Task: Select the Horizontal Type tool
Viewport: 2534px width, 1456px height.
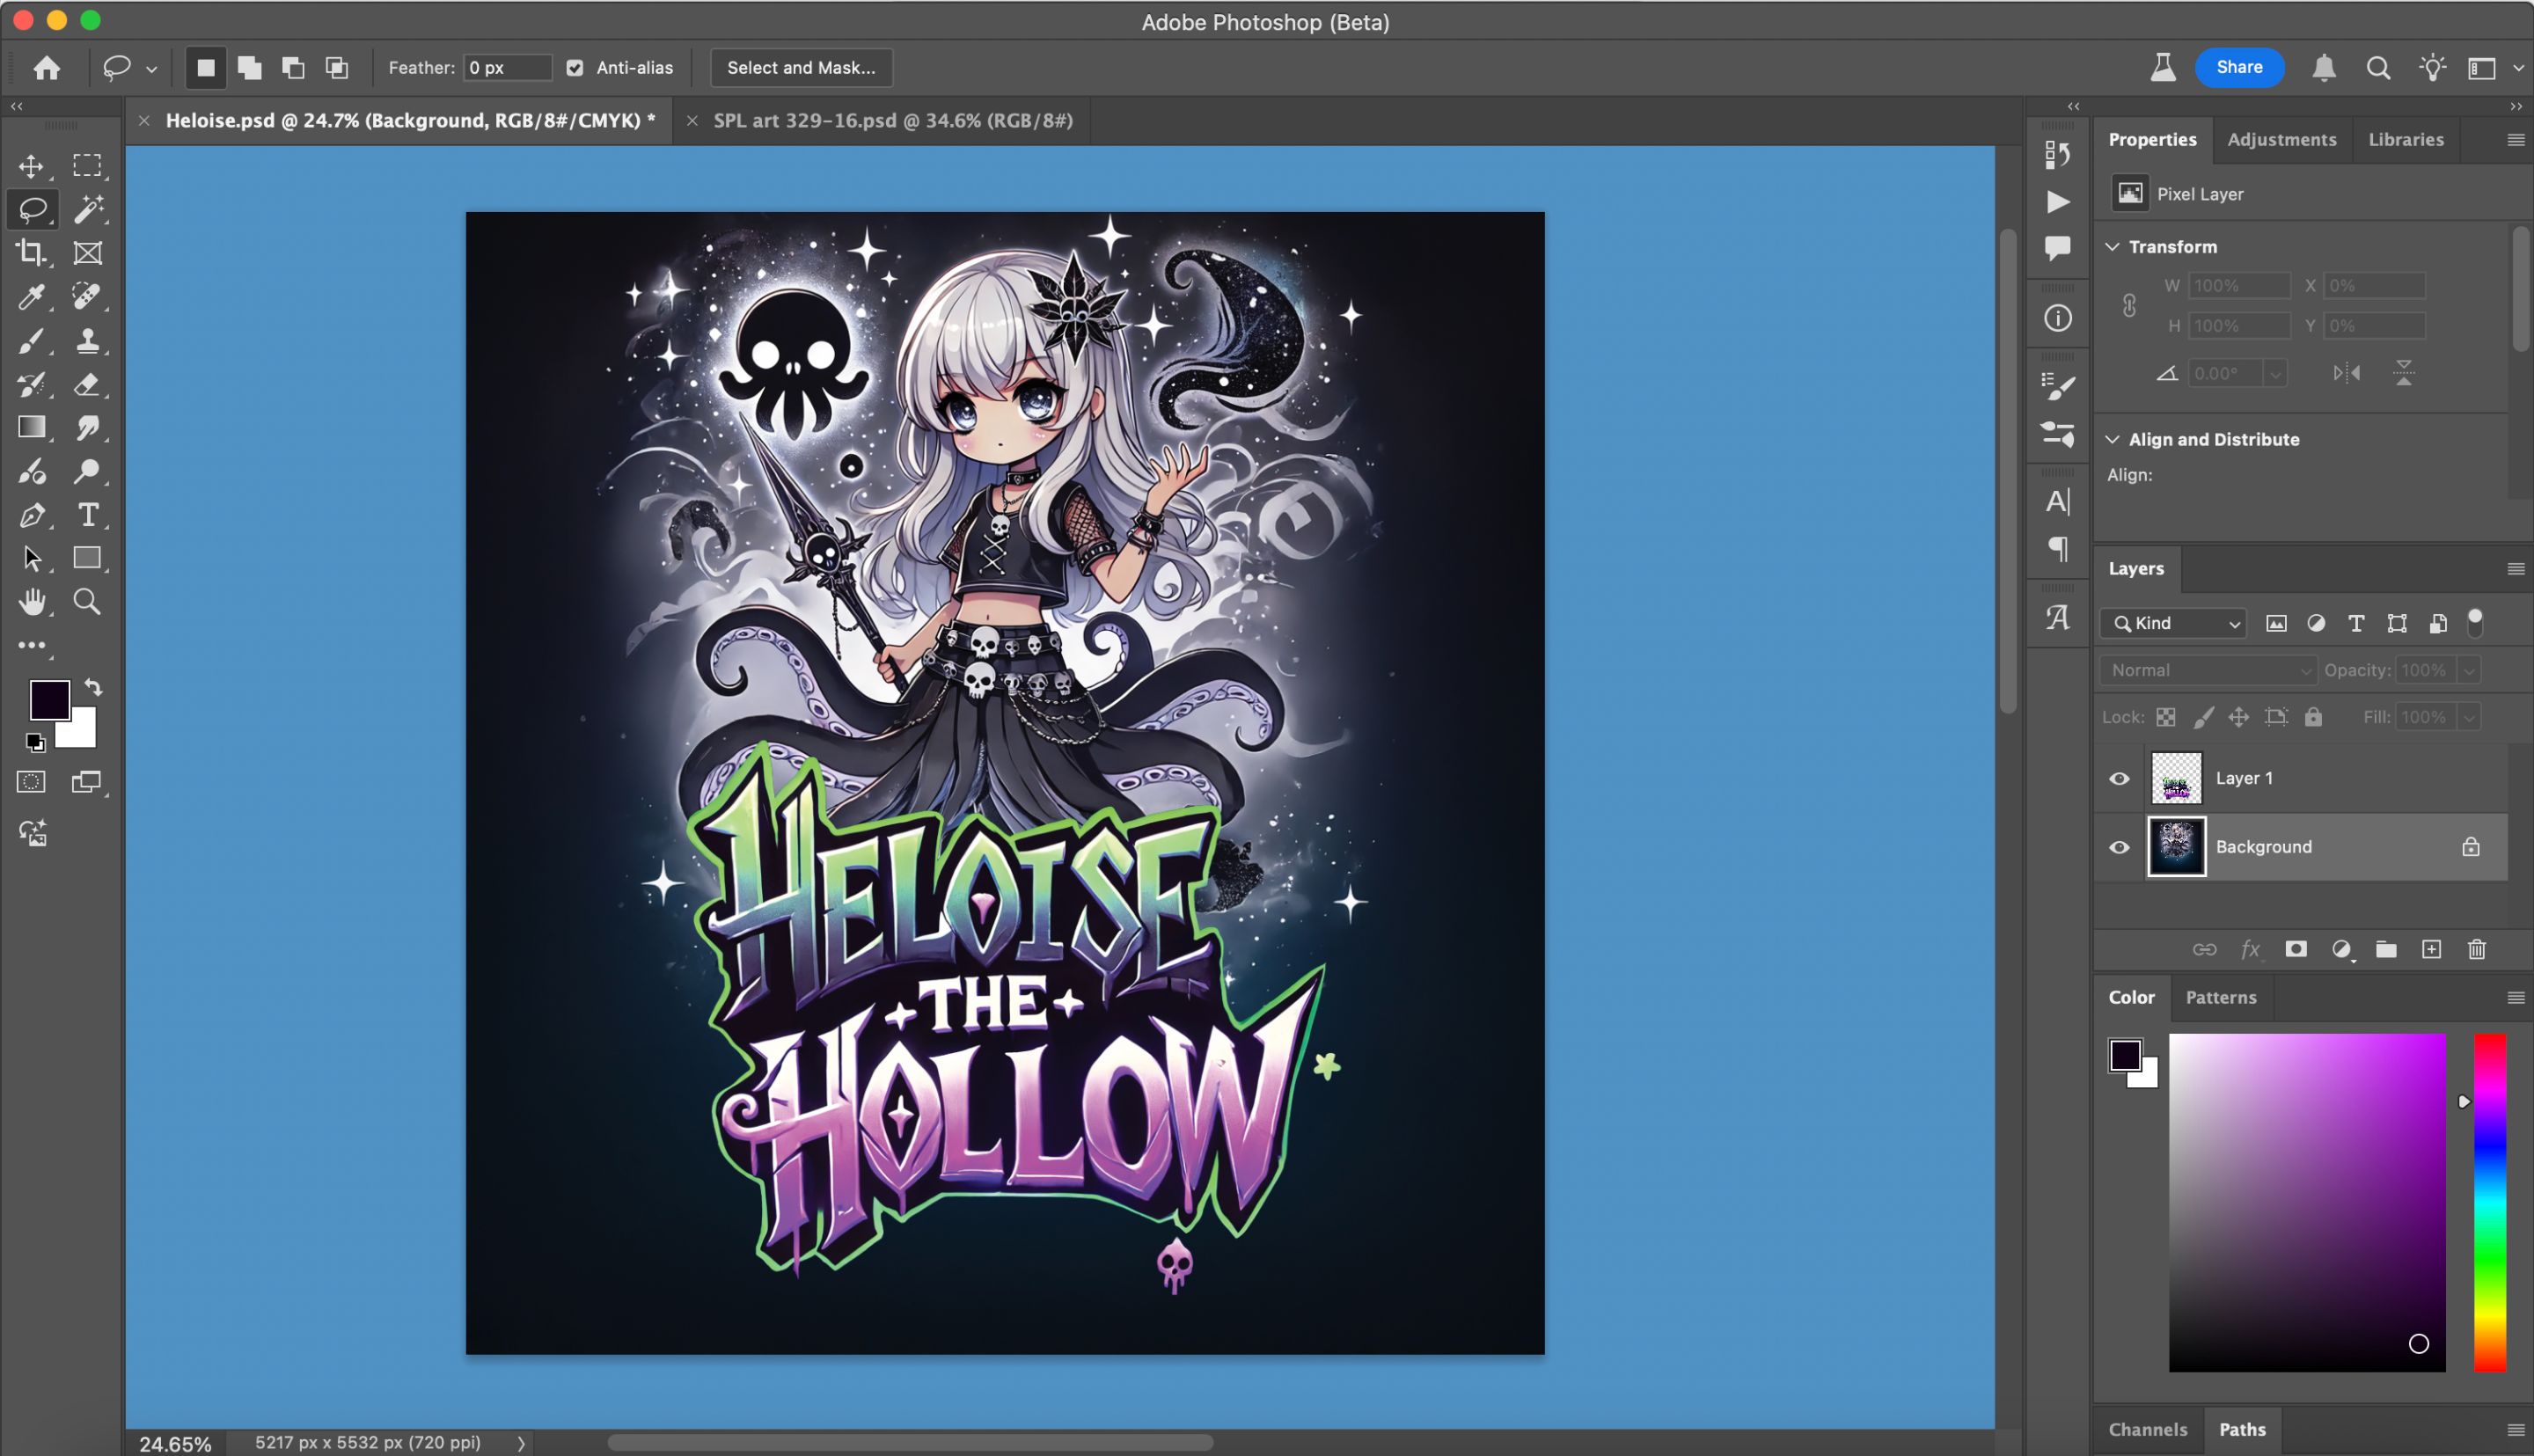Action: point(87,515)
